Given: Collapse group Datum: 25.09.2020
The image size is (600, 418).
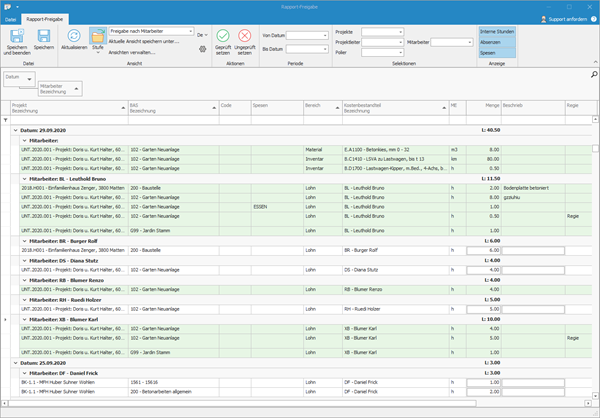Looking at the screenshot, I should (16, 363).
